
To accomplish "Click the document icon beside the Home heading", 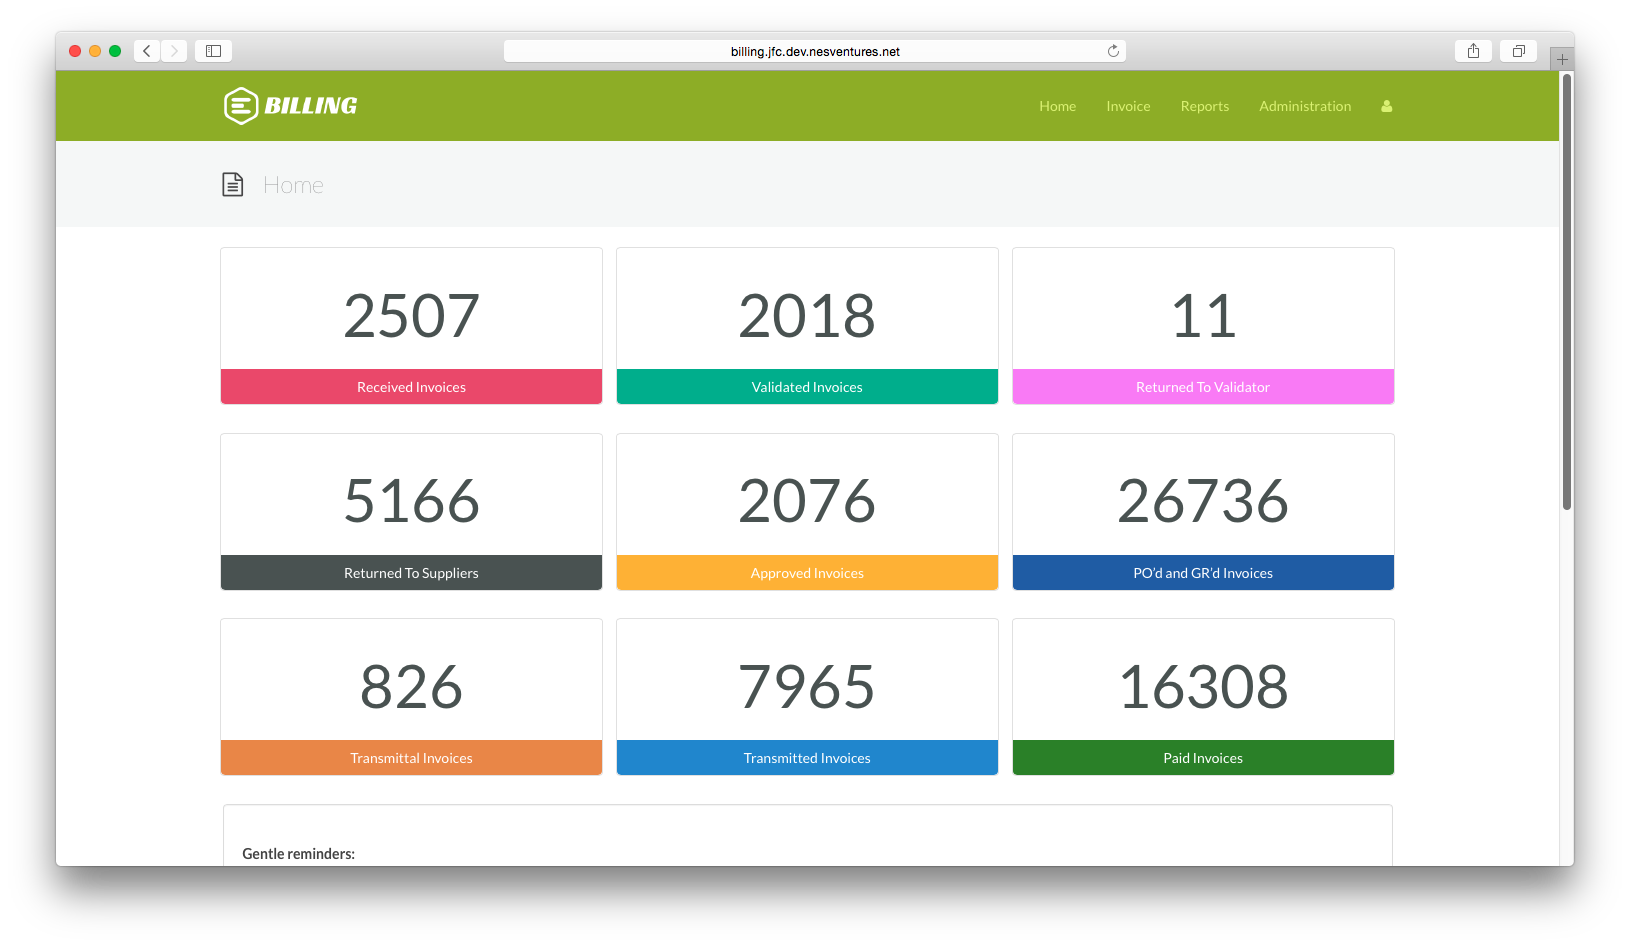I will coord(232,184).
